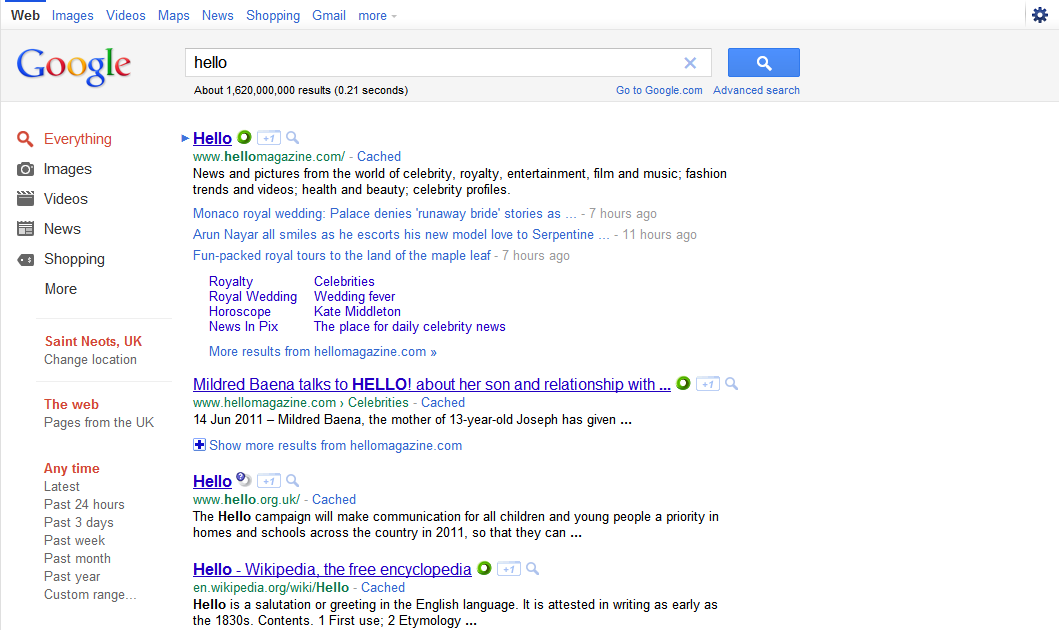Open the Kate Middleton sitelink
This screenshot has width=1060, height=630.
pyautogui.click(x=357, y=312)
